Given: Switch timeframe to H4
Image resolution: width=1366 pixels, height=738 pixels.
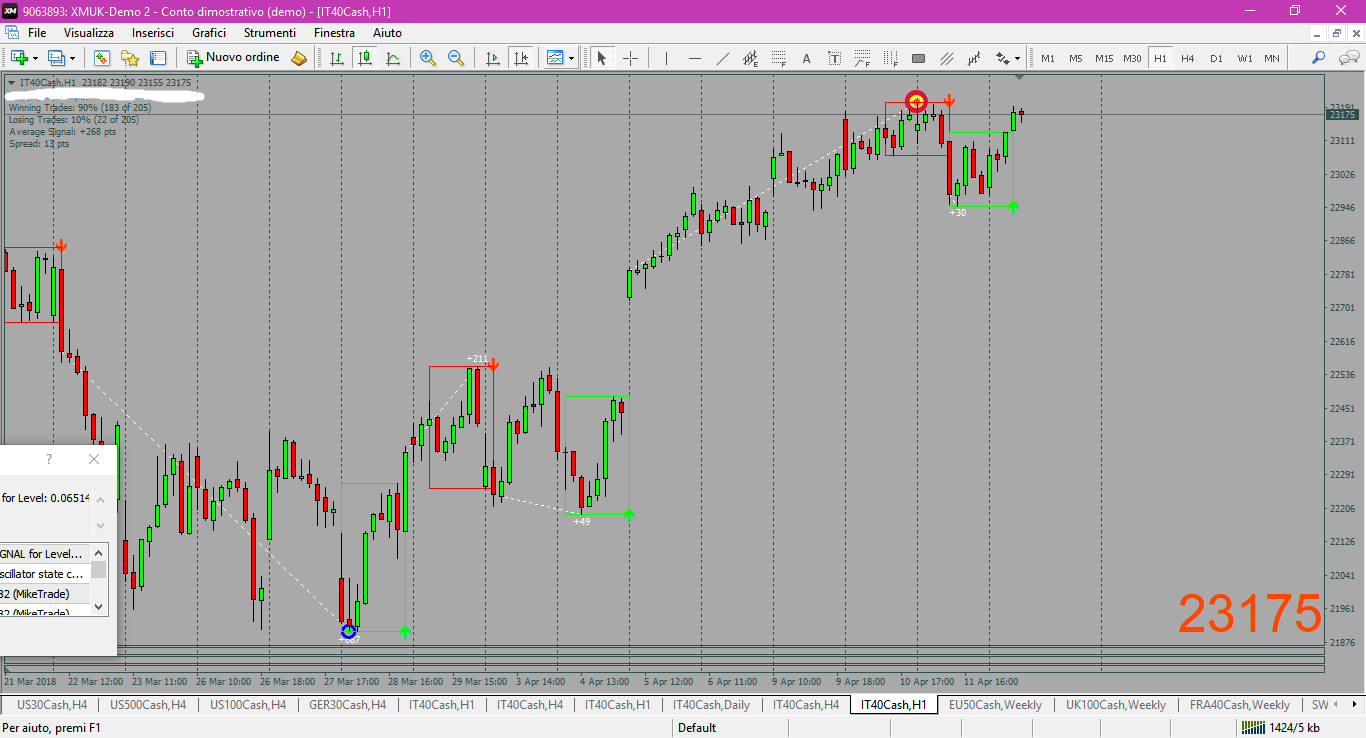Looking at the screenshot, I should [x=1188, y=58].
